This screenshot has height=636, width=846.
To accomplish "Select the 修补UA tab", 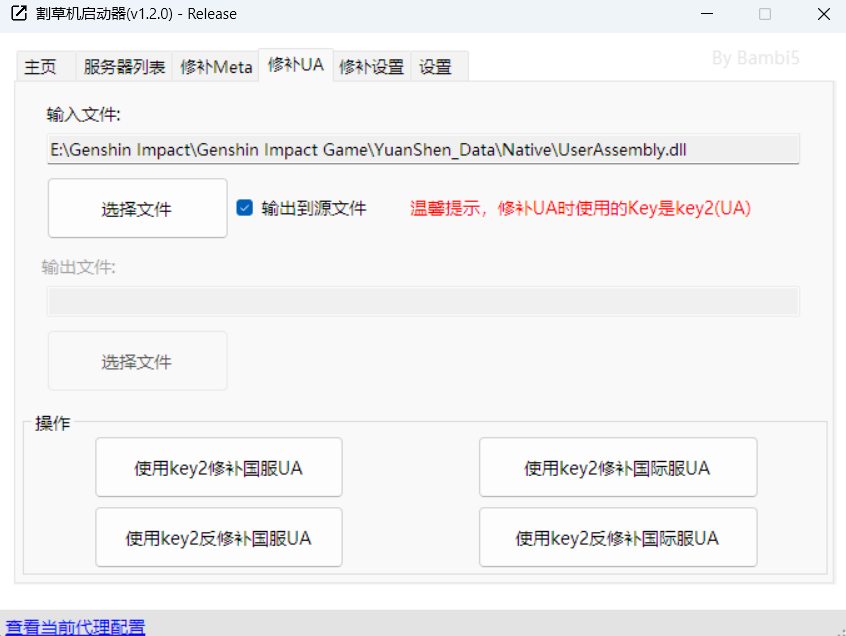I will (296, 65).
